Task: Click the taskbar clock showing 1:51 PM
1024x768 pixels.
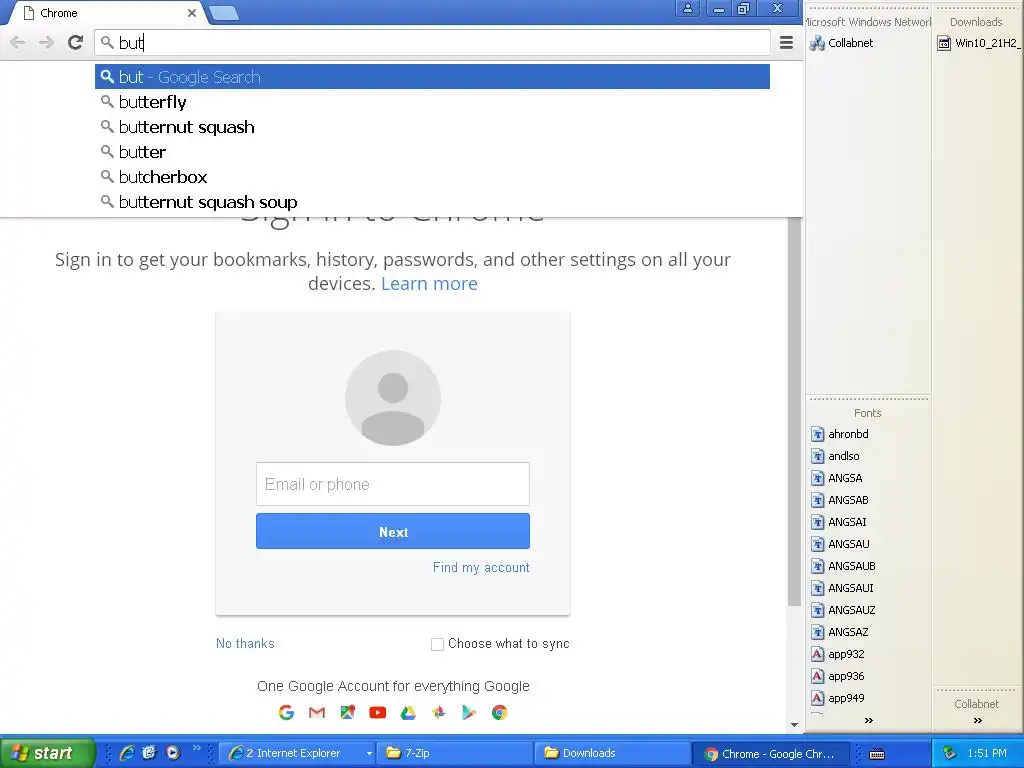Action: click(x=987, y=753)
